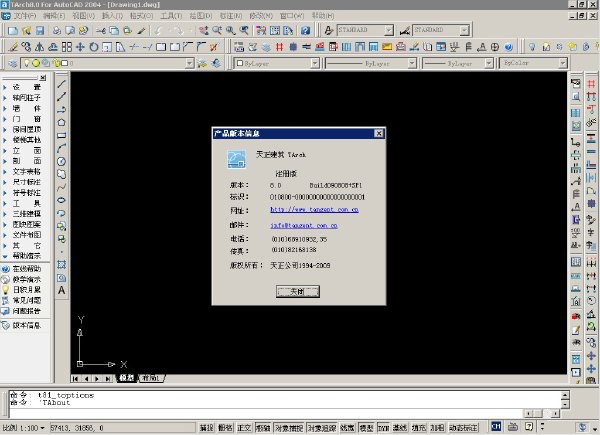The image size is (600, 435).
Task: Save drawing with floppy disk icon
Action: click(x=40, y=31)
